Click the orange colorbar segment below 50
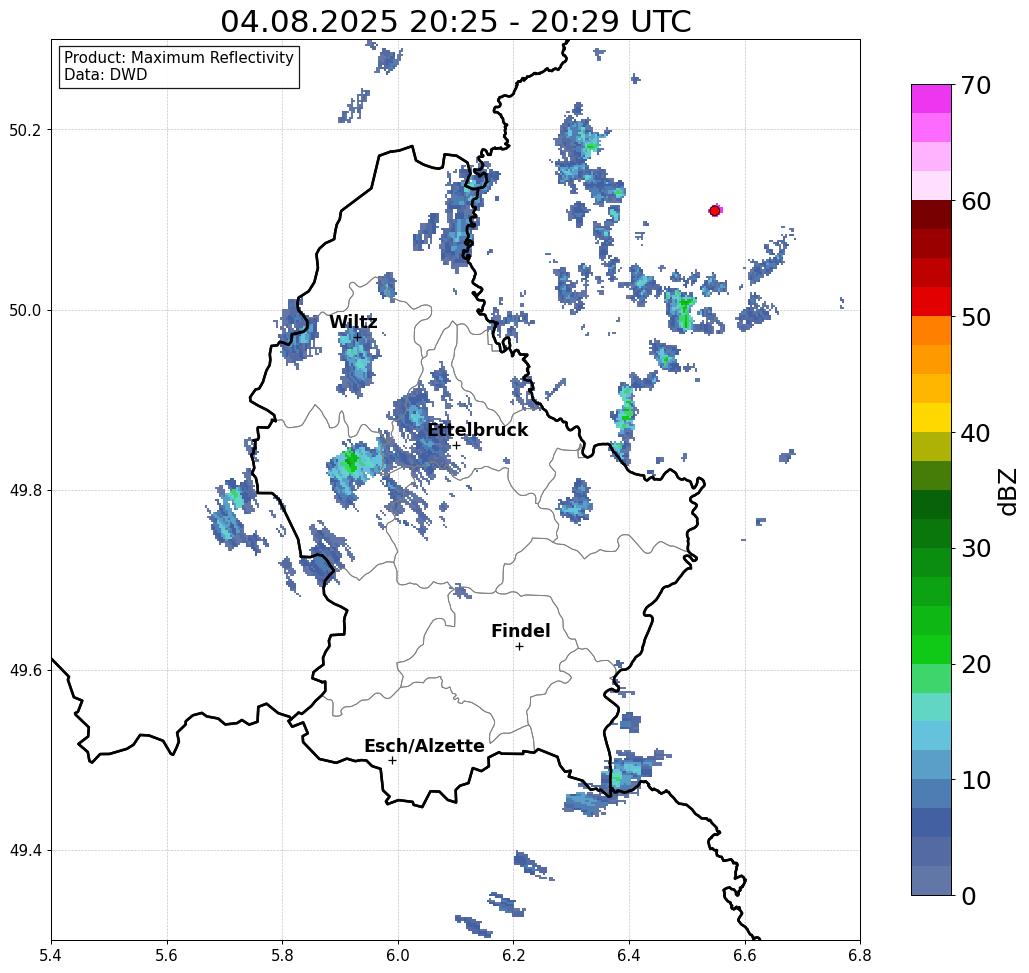1029x973 pixels. click(931, 331)
